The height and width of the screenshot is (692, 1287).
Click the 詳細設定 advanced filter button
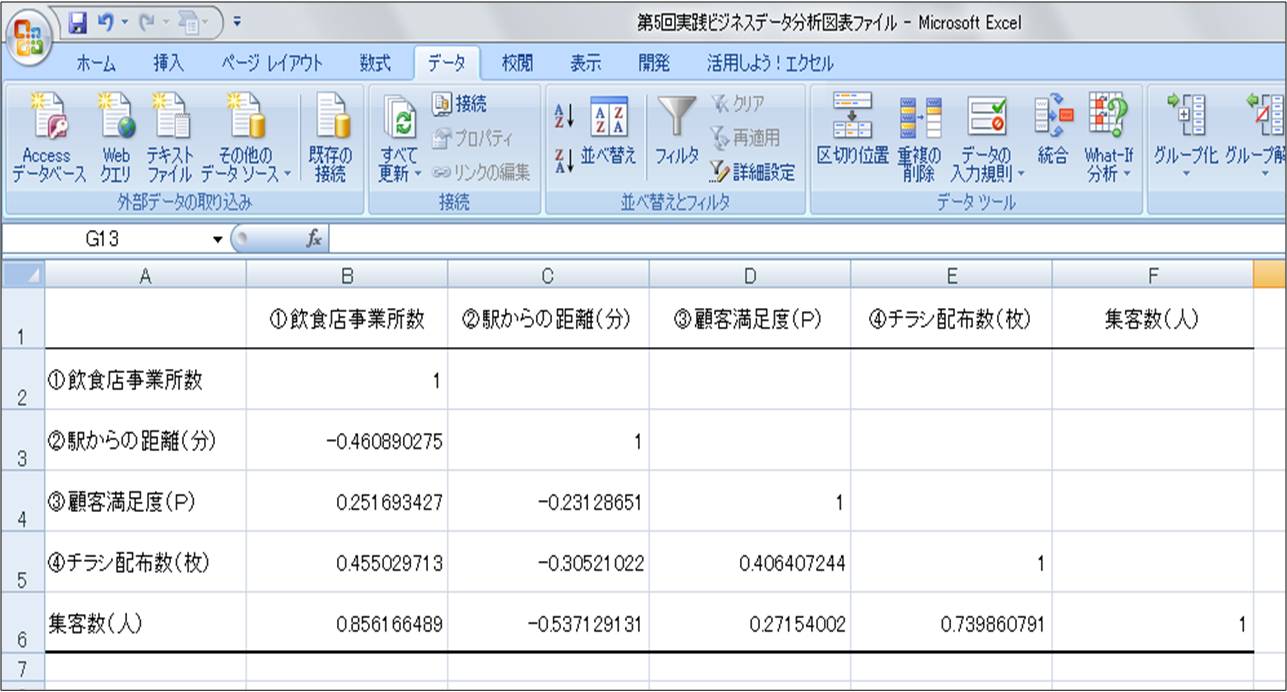[753, 172]
